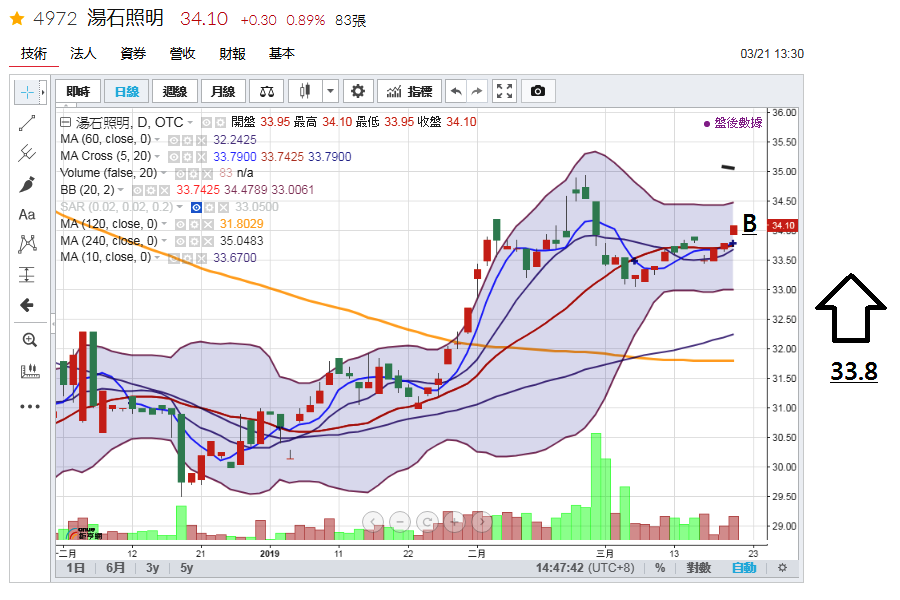Select the trend line drawing tool
The image size is (900, 600).
pyautogui.click(x=27, y=123)
